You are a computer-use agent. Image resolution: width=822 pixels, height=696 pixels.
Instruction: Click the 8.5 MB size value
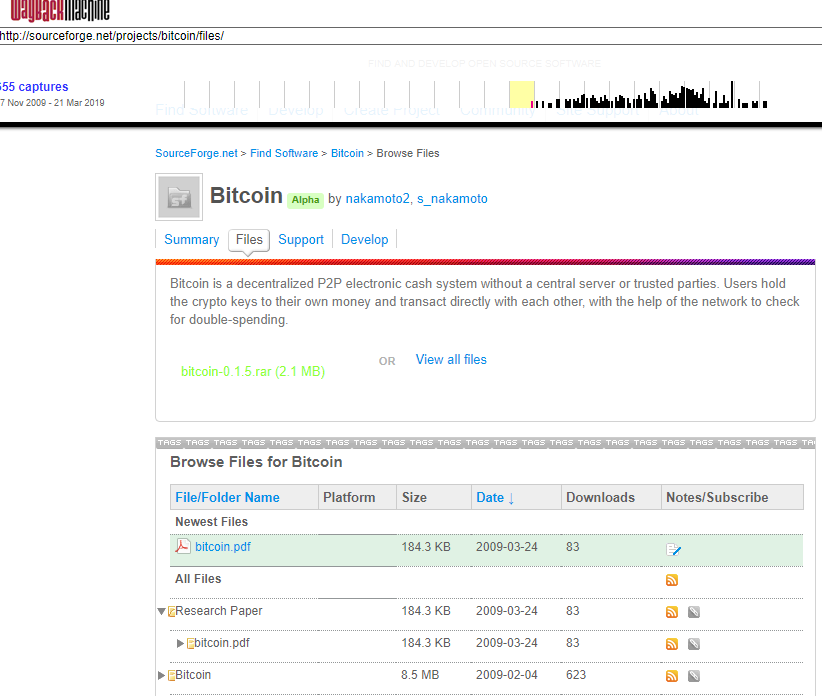[x=420, y=675]
